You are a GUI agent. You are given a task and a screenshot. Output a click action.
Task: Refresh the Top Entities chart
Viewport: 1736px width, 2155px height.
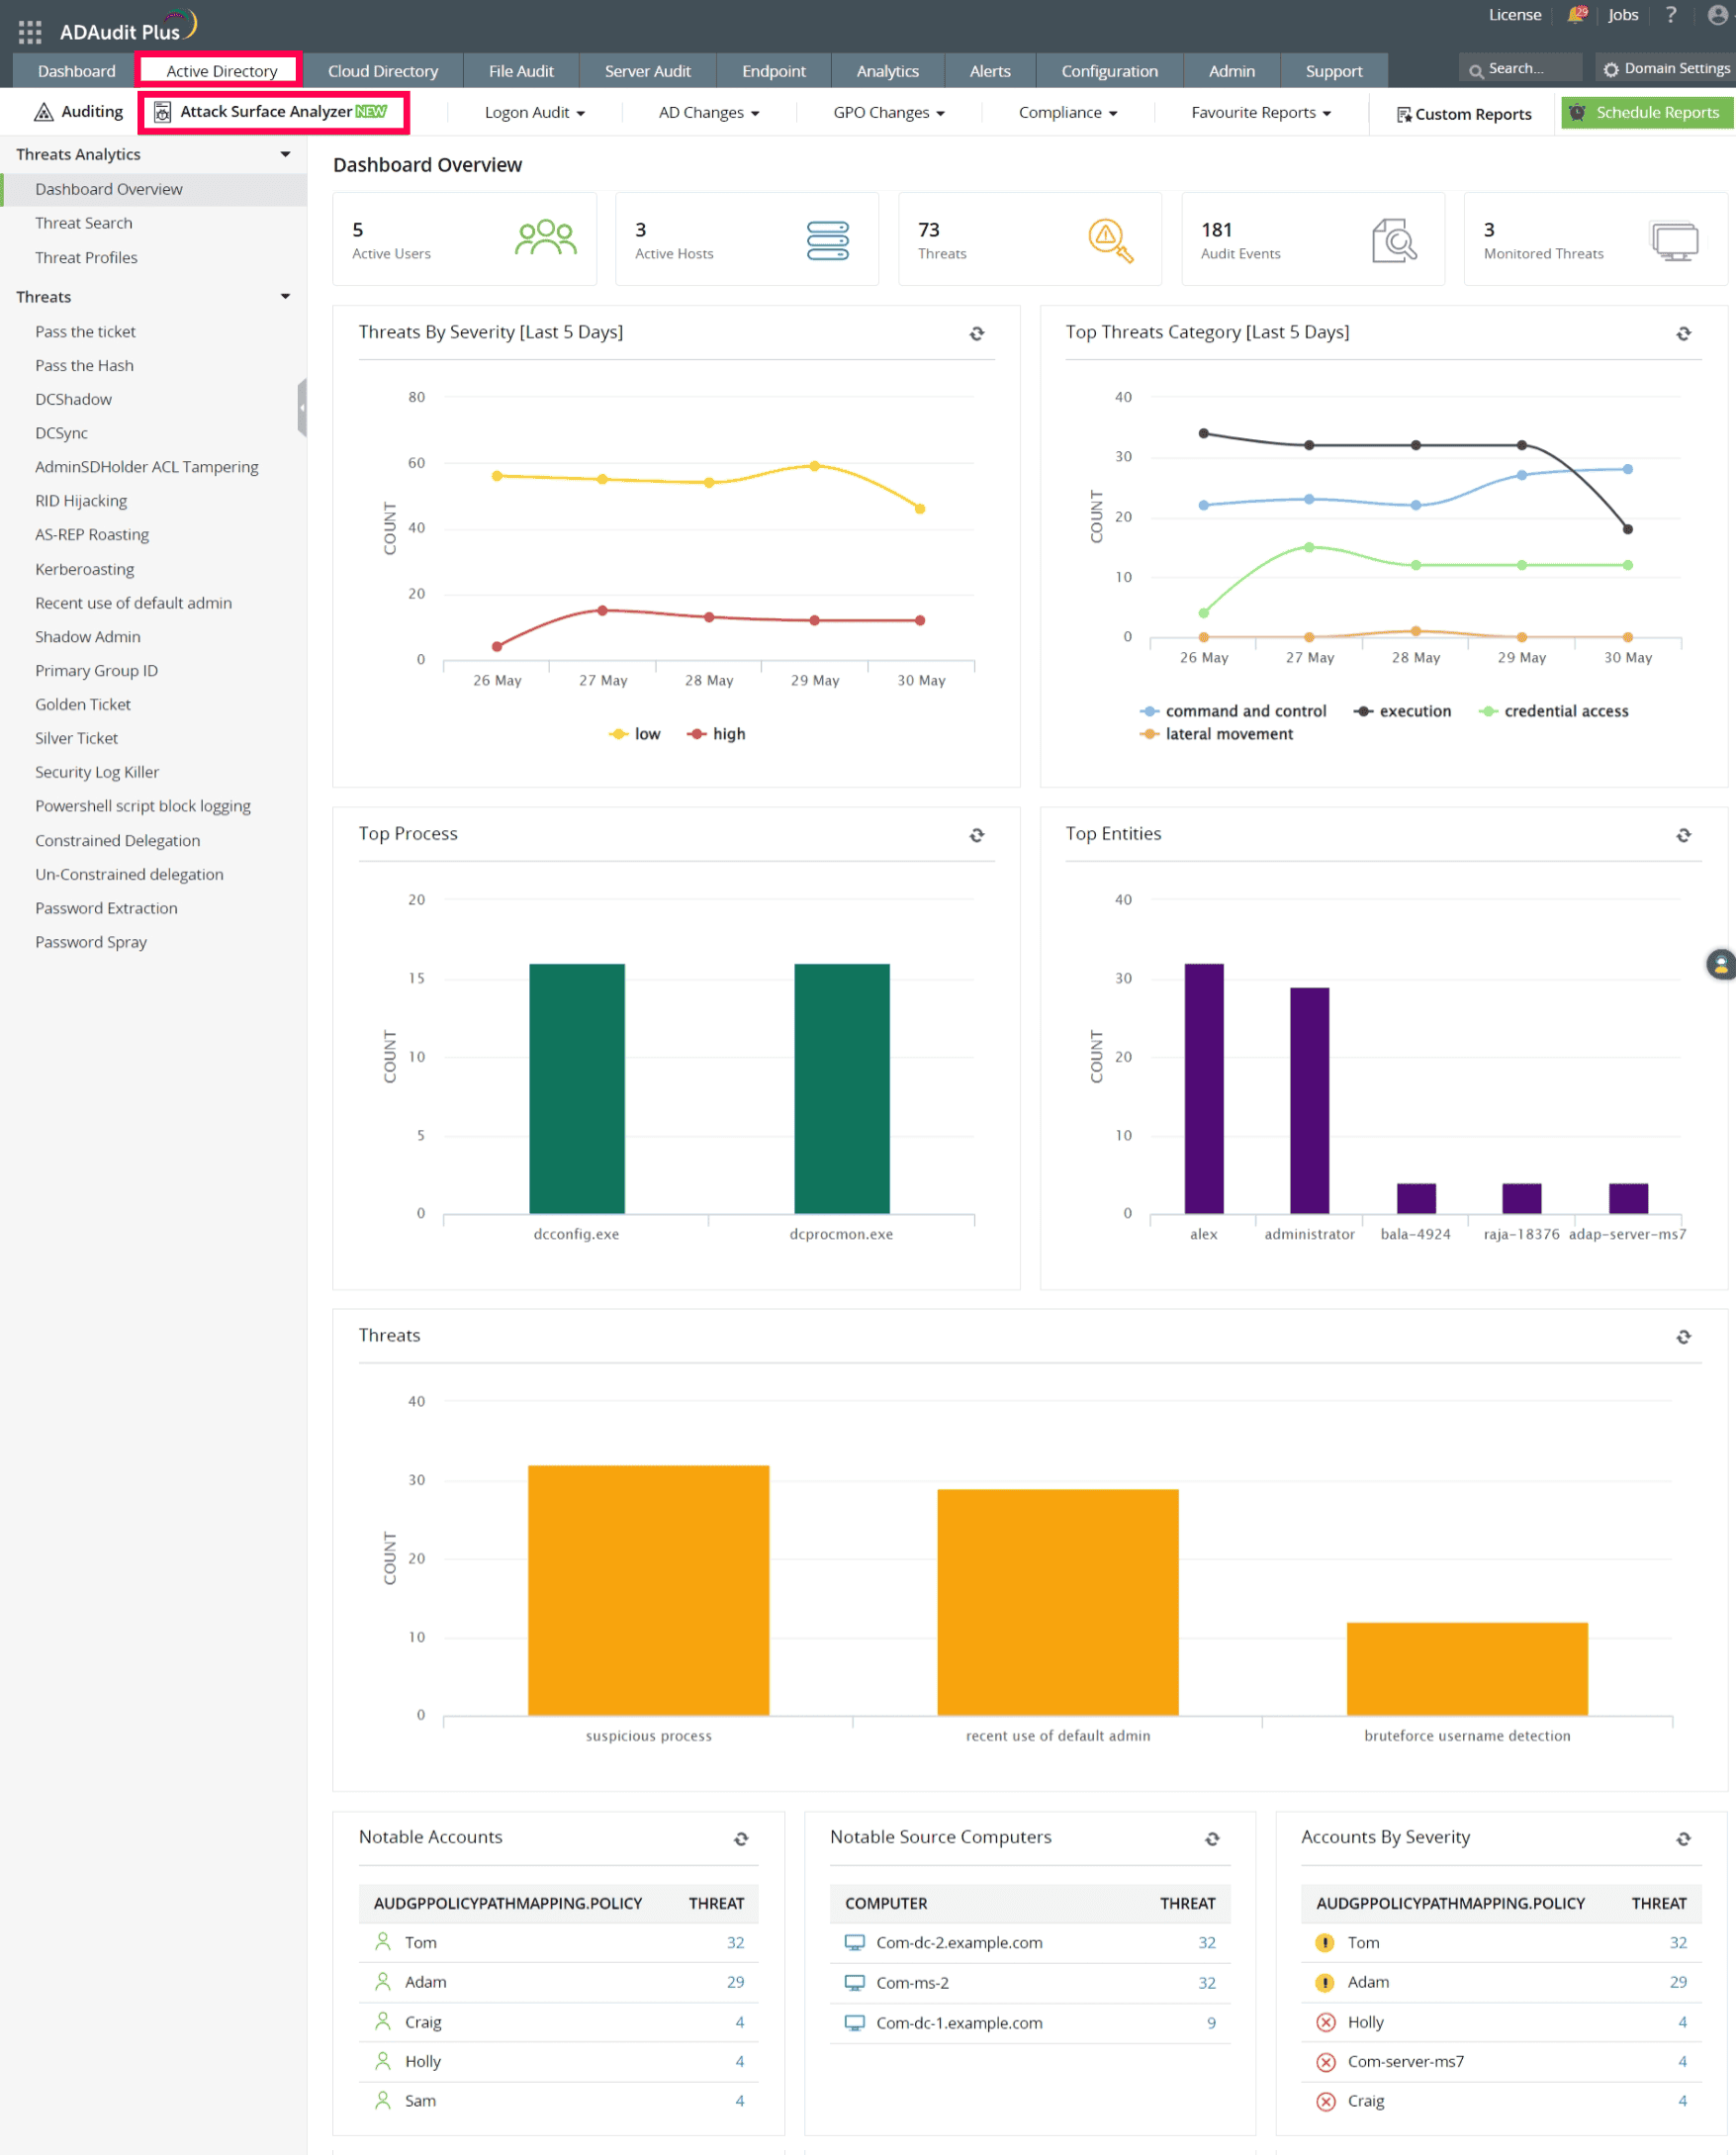tap(1683, 835)
